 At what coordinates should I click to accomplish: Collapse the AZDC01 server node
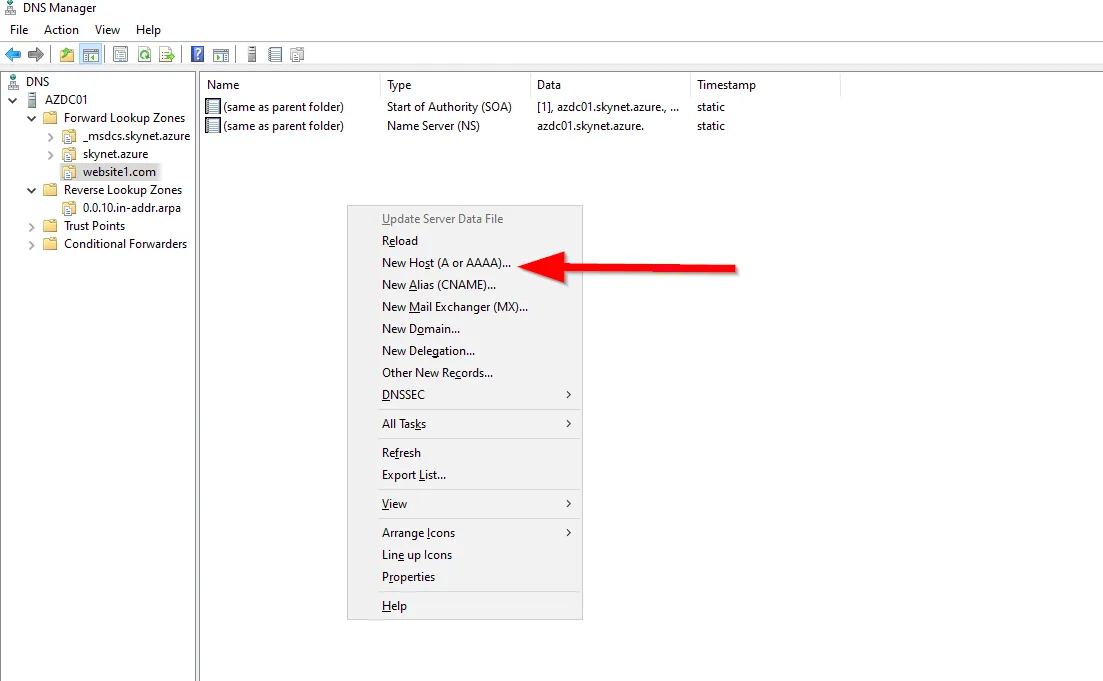13,100
